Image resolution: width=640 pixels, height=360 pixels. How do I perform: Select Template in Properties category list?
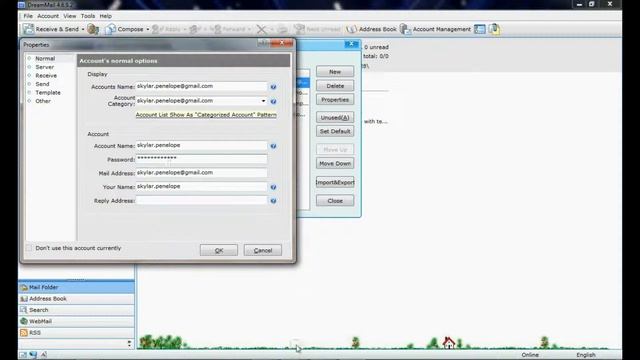tap(48, 93)
